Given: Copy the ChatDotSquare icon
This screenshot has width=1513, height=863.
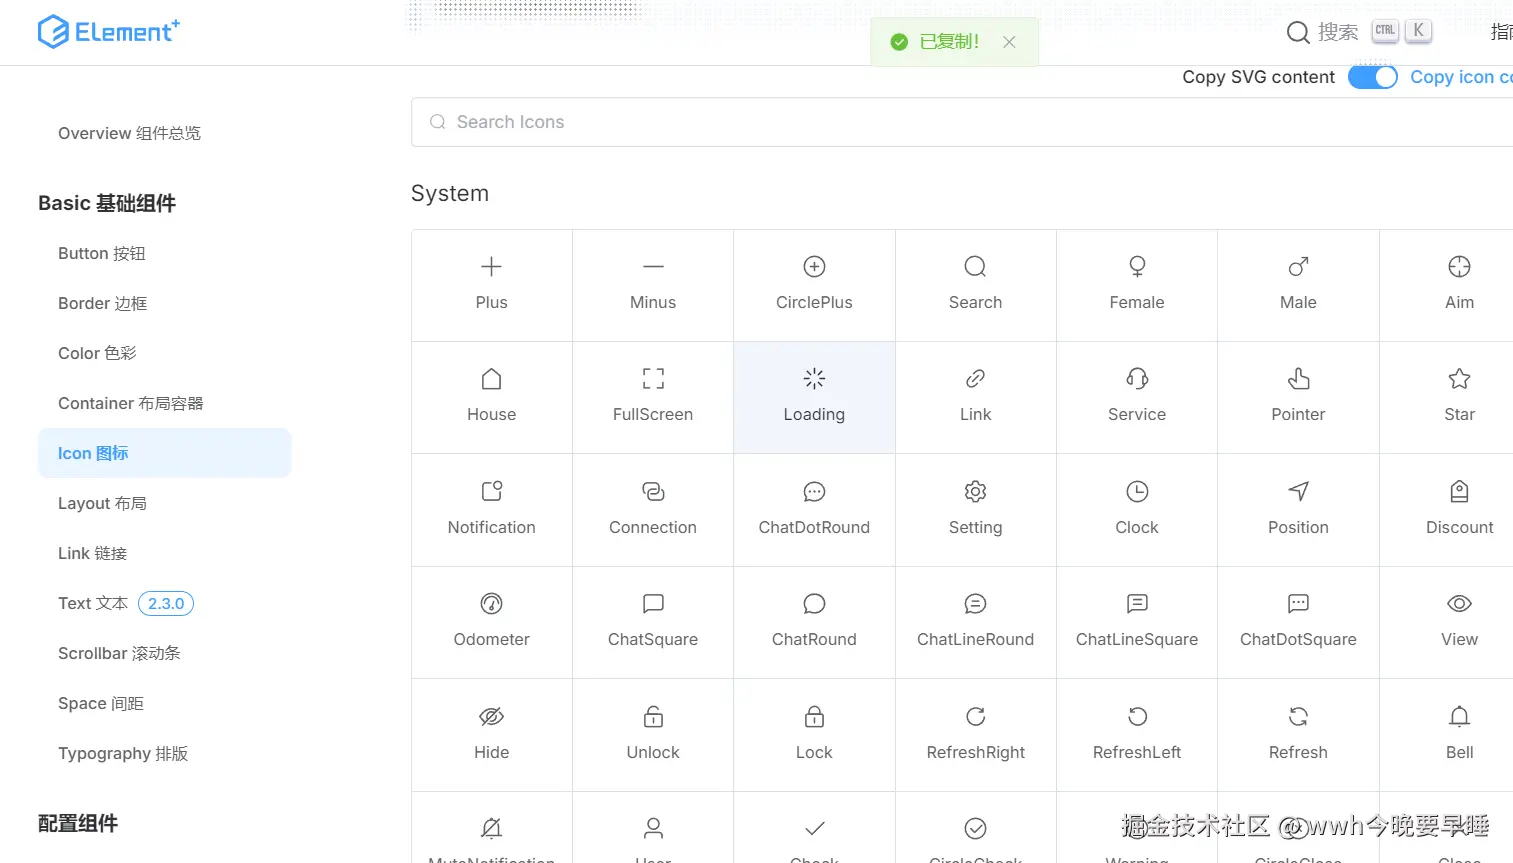Looking at the screenshot, I should click(1298, 623).
